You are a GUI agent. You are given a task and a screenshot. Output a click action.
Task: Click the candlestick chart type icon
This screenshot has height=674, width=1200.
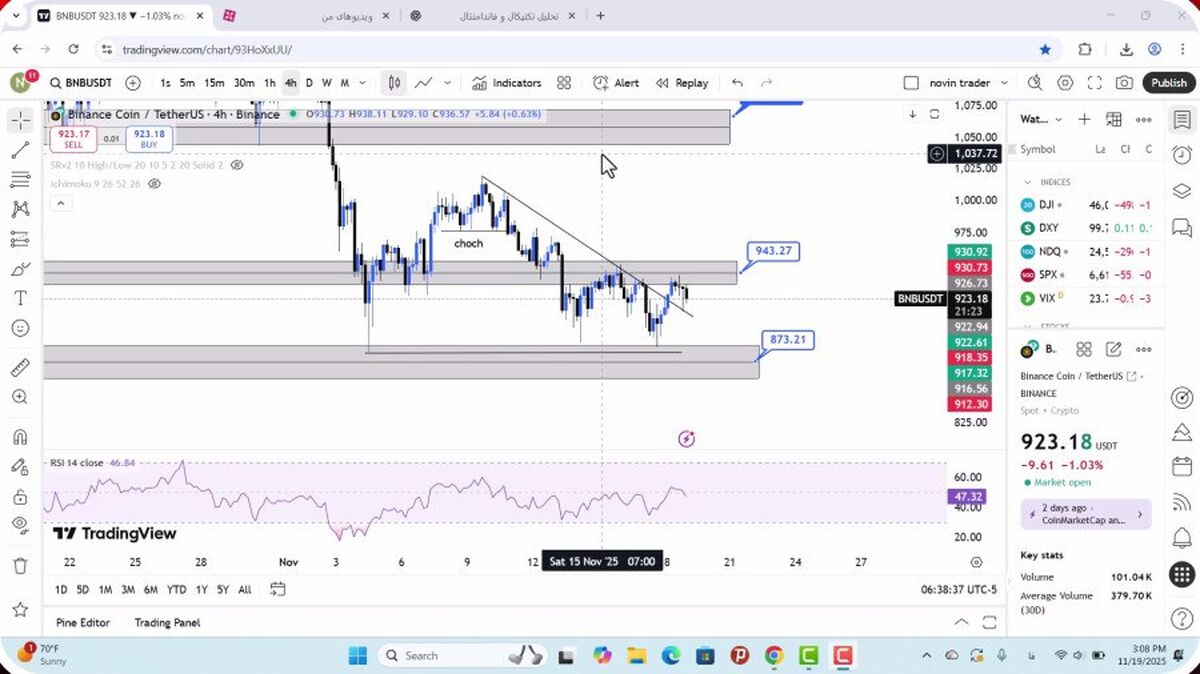pyautogui.click(x=395, y=83)
